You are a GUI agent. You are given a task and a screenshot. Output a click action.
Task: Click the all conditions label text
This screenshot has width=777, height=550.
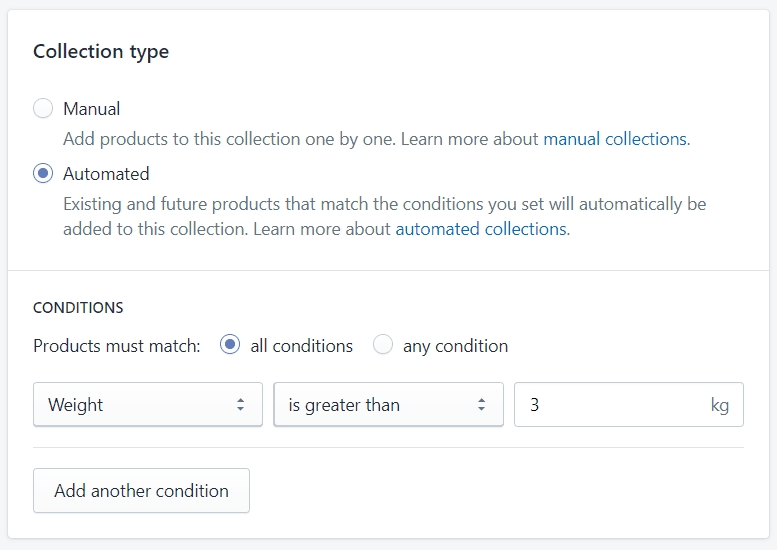click(x=301, y=346)
